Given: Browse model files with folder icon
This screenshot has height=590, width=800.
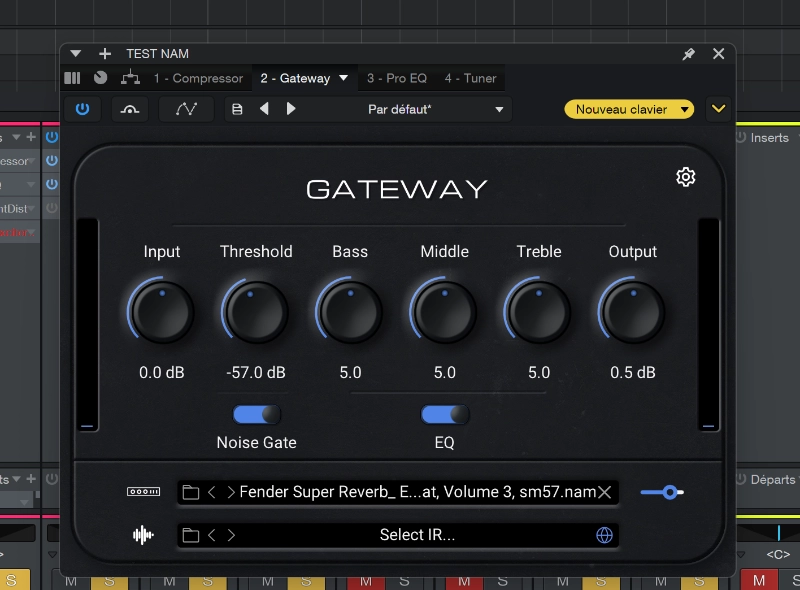Looking at the screenshot, I should pos(191,492).
